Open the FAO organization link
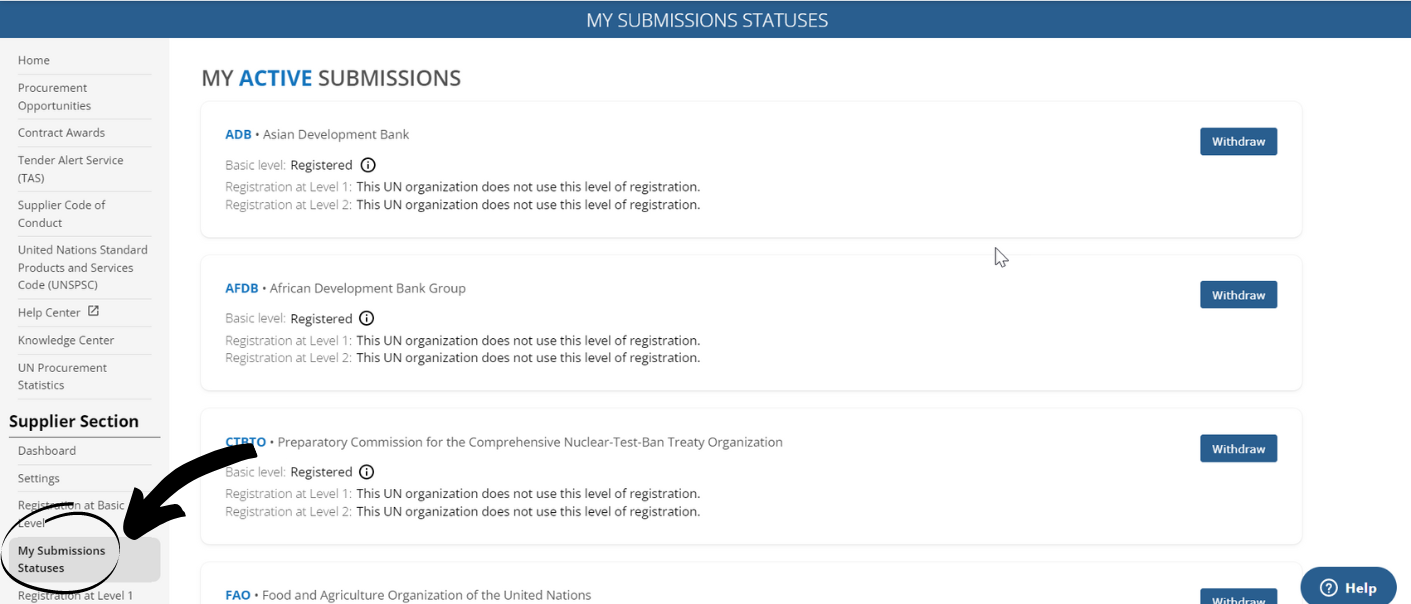Screen dimensions: 1411x604 (x=238, y=595)
